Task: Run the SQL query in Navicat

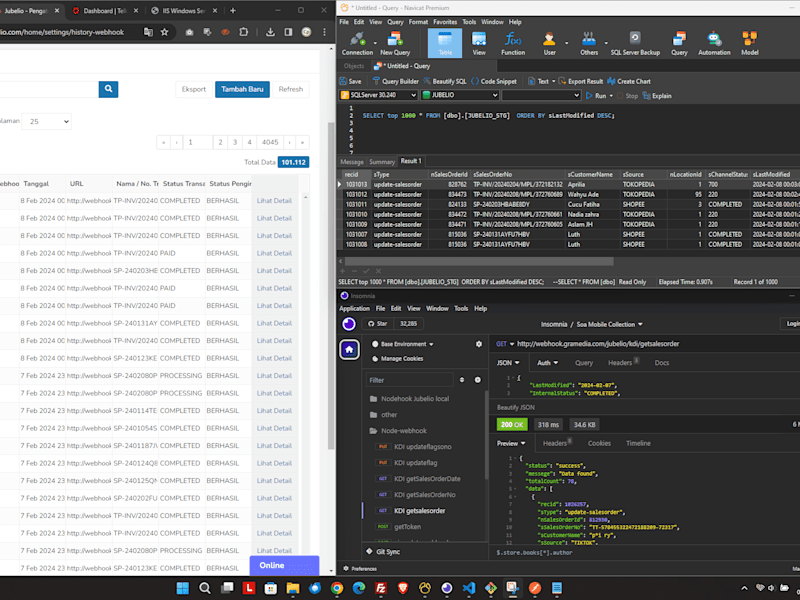Action: click(x=596, y=95)
